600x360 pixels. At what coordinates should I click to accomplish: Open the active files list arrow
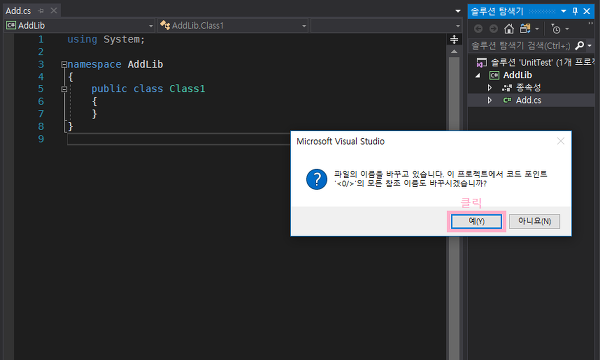coord(458,11)
